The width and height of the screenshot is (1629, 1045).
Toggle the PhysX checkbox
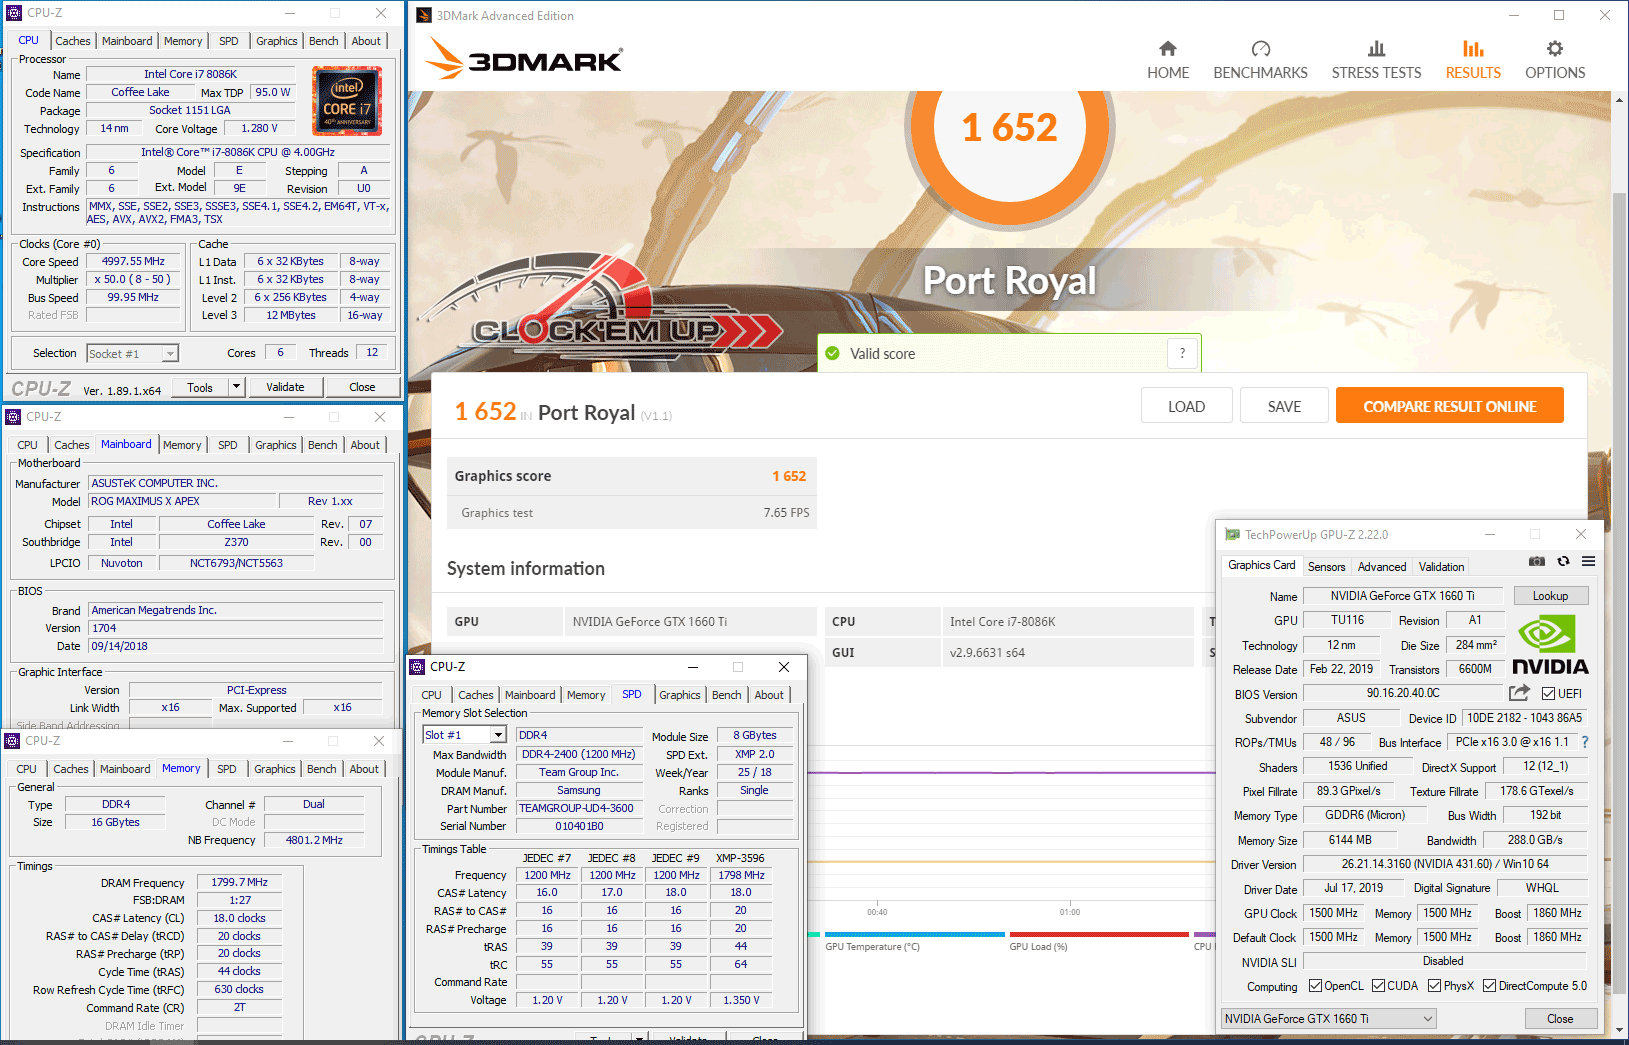tap(1434, 986)
